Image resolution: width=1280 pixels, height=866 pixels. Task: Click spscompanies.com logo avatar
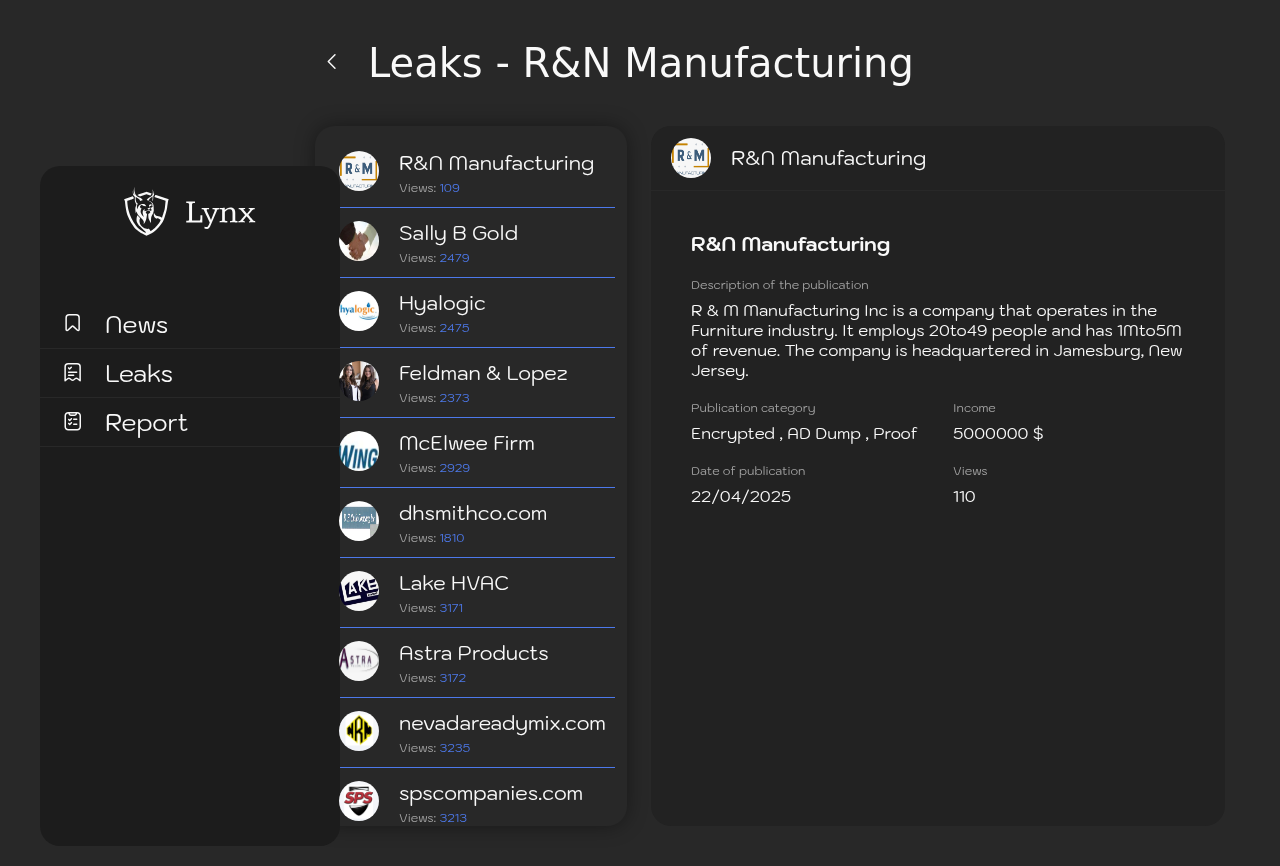point(359,801)
